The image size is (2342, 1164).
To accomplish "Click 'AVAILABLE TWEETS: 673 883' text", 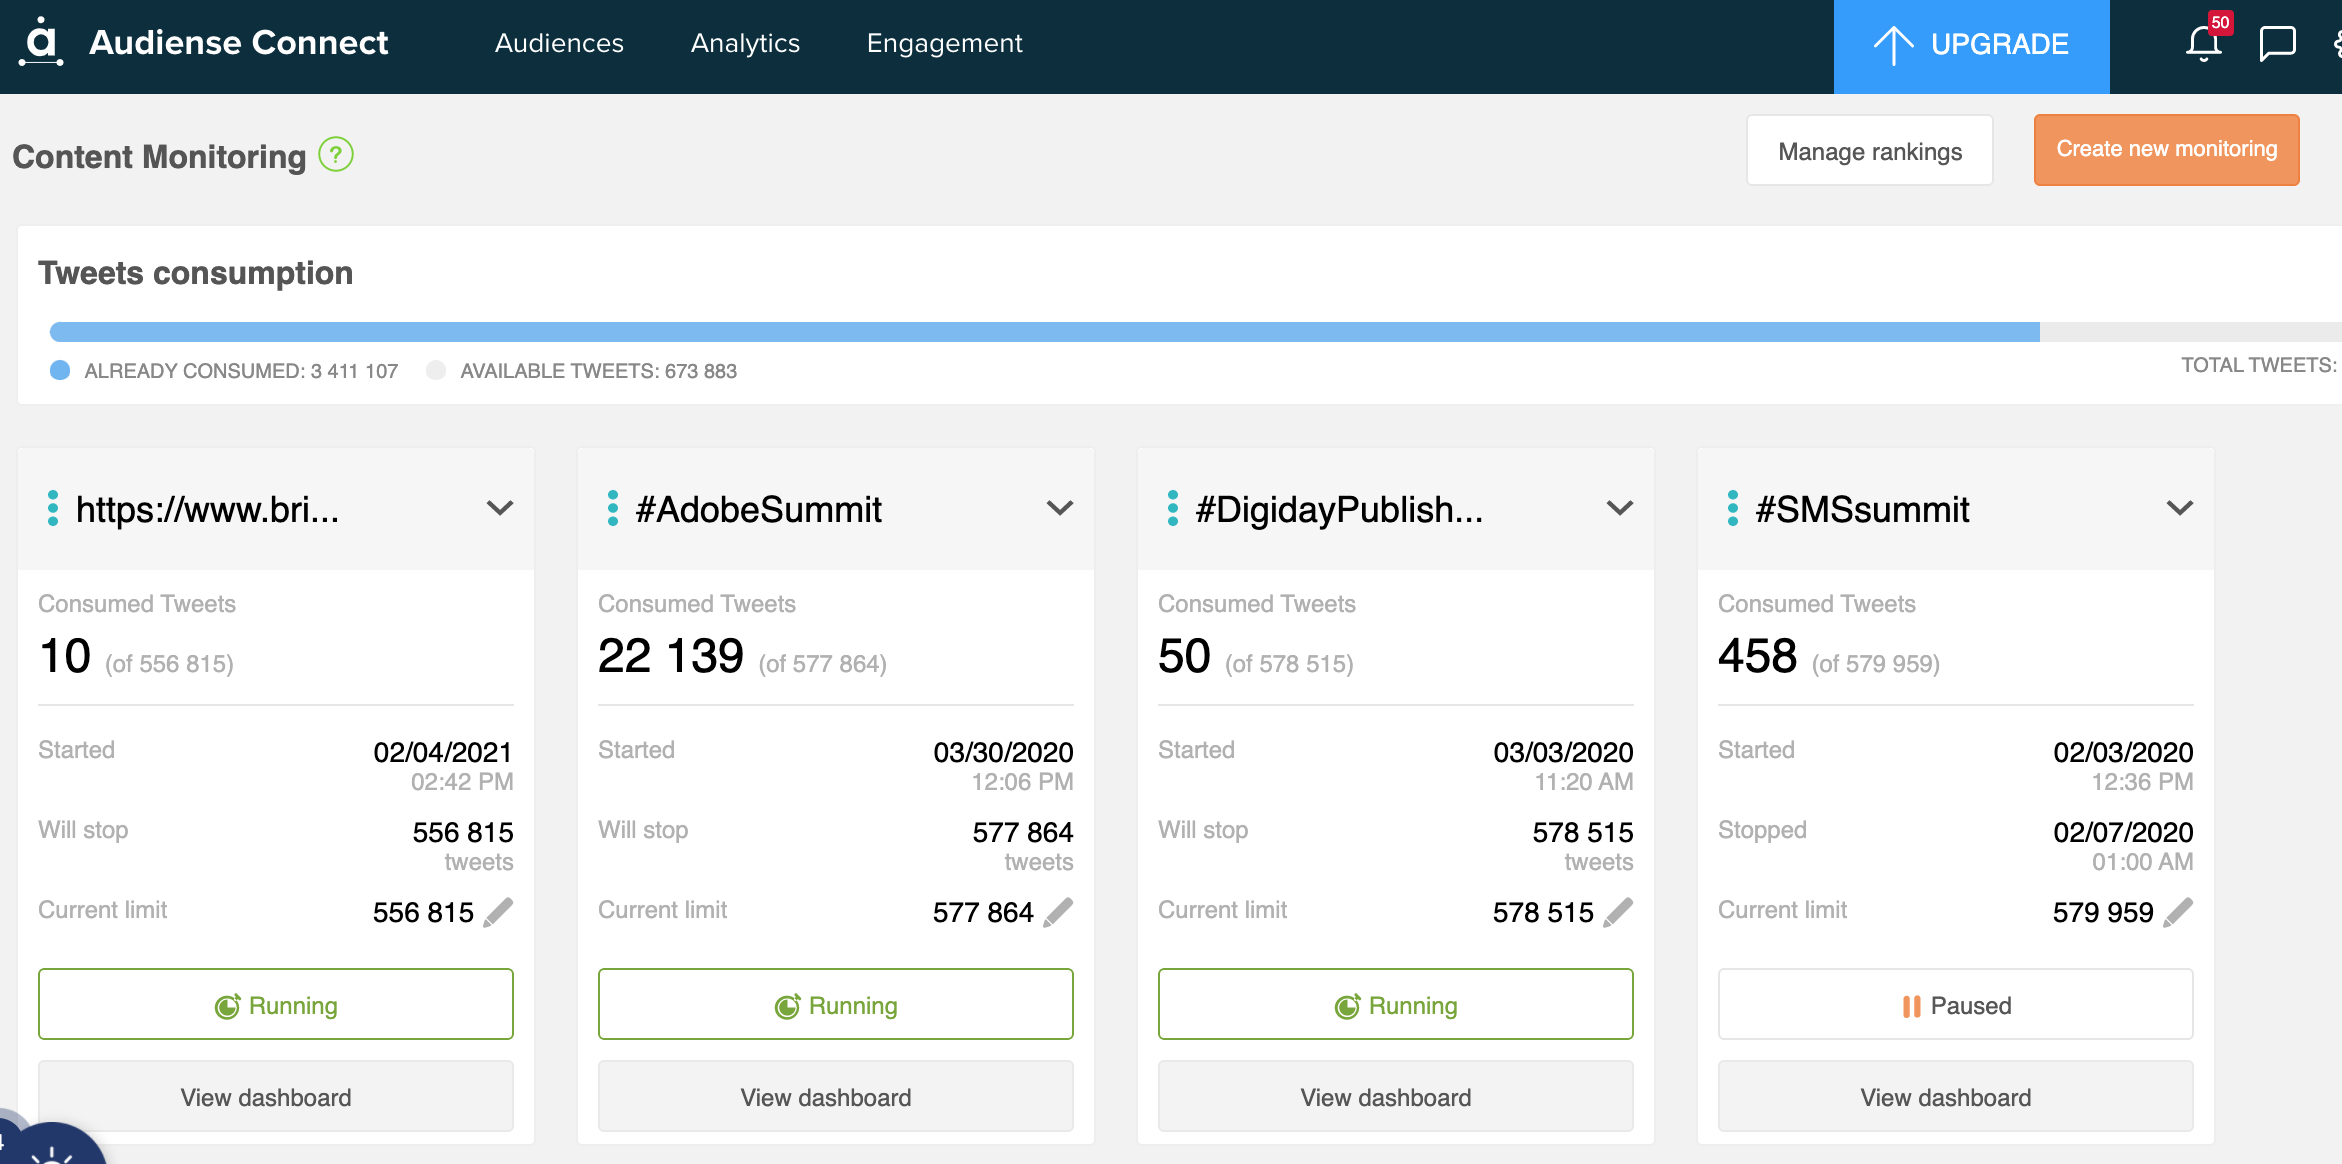I will click(598, 371).
